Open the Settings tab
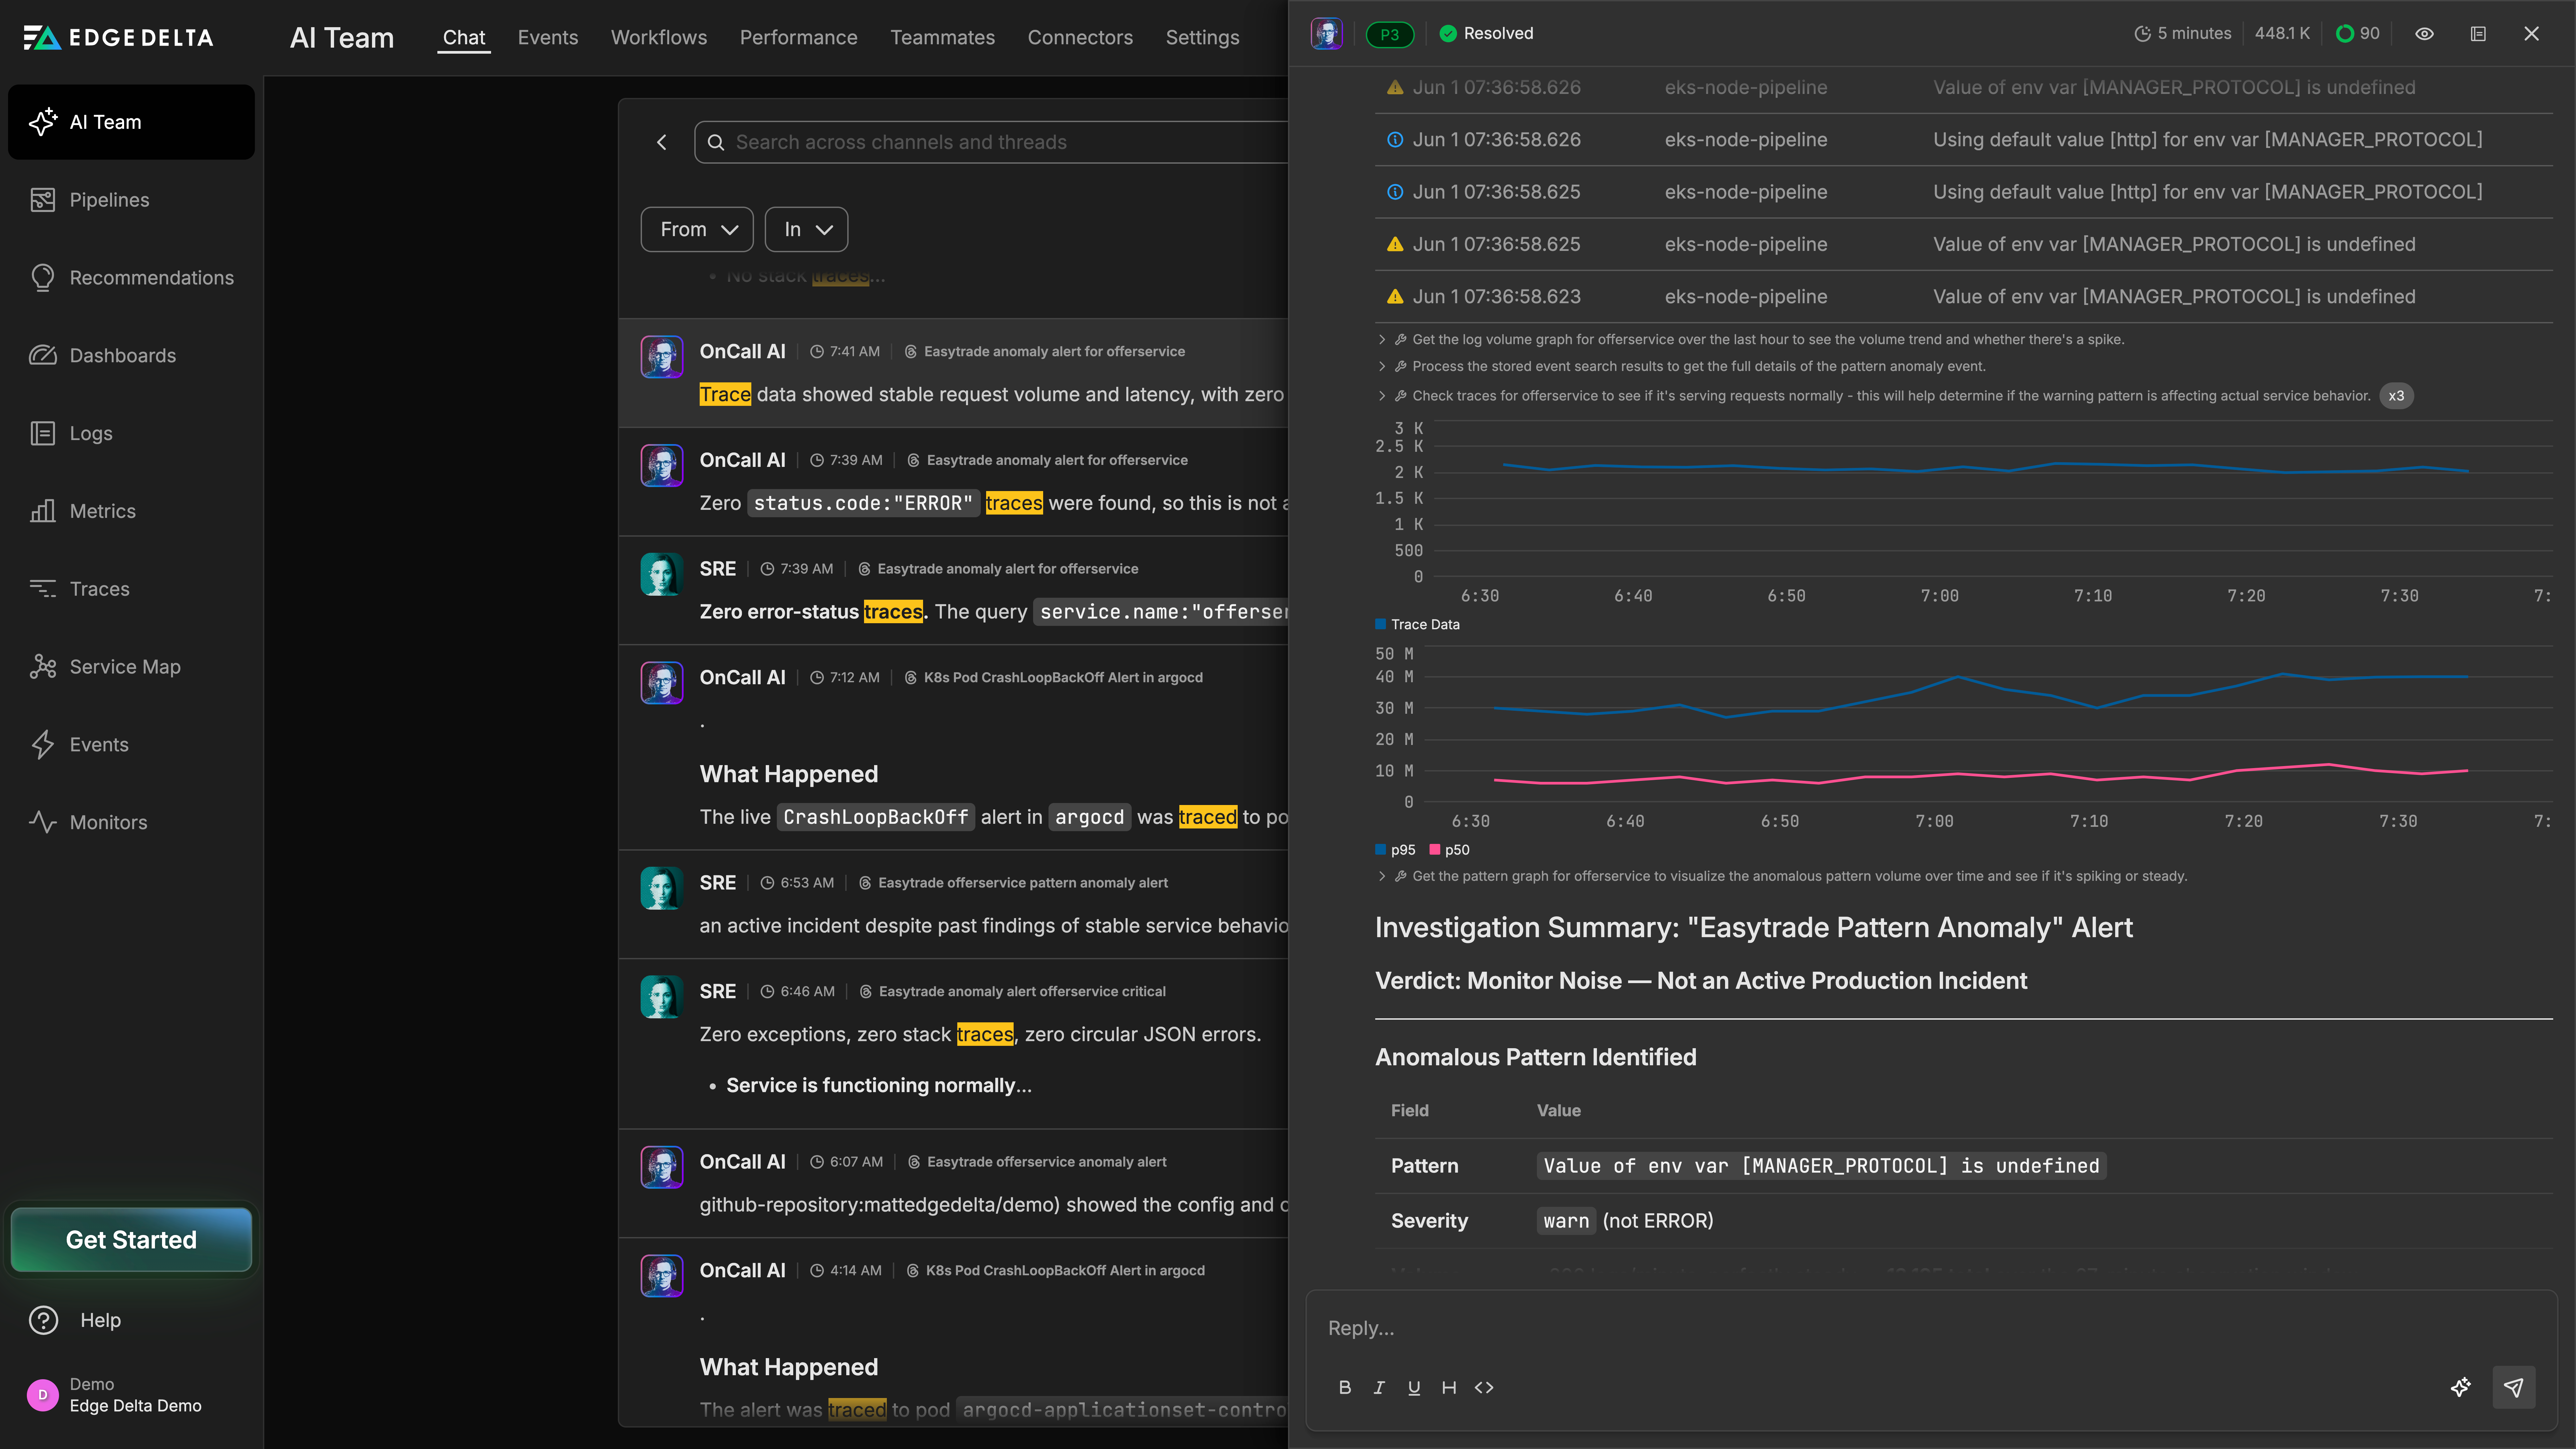Screen dimensions: 2576x1449 click(1202, 38)
